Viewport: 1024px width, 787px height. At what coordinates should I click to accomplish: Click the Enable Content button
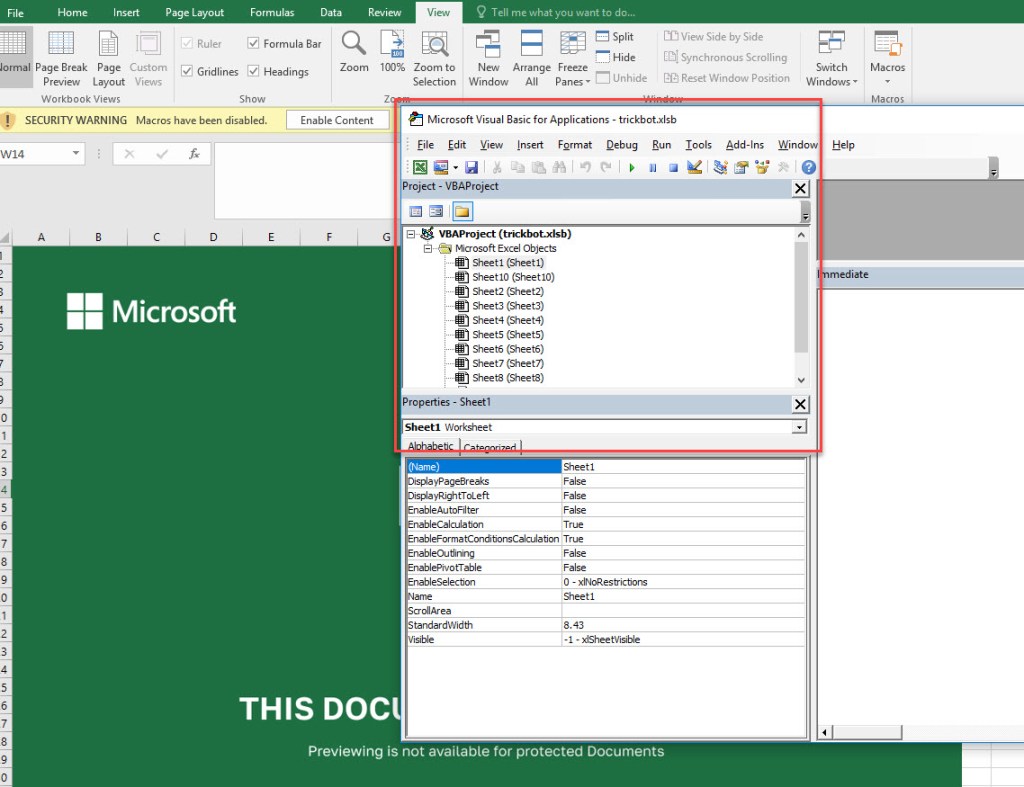click(x=337, y=120)
